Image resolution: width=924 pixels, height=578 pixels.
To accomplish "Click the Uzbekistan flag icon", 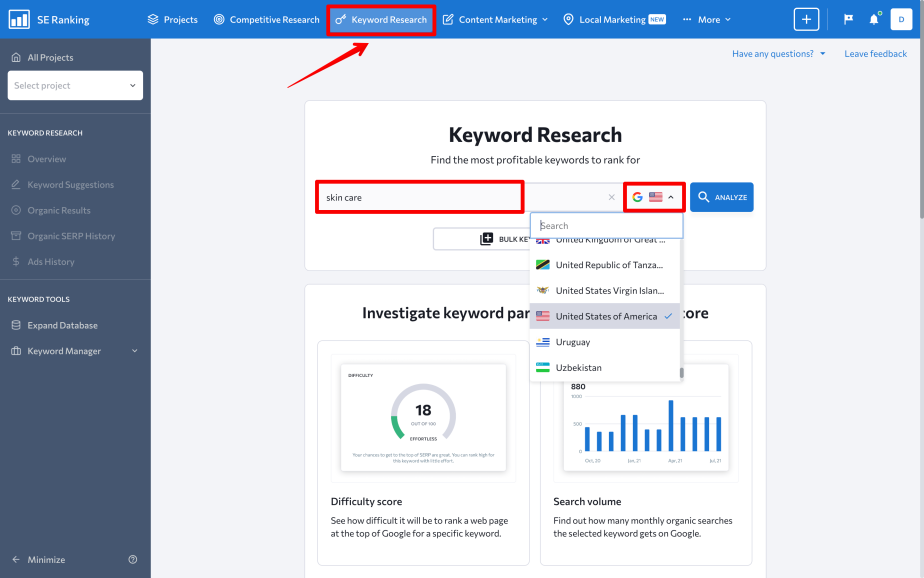I will coord(543,368).
